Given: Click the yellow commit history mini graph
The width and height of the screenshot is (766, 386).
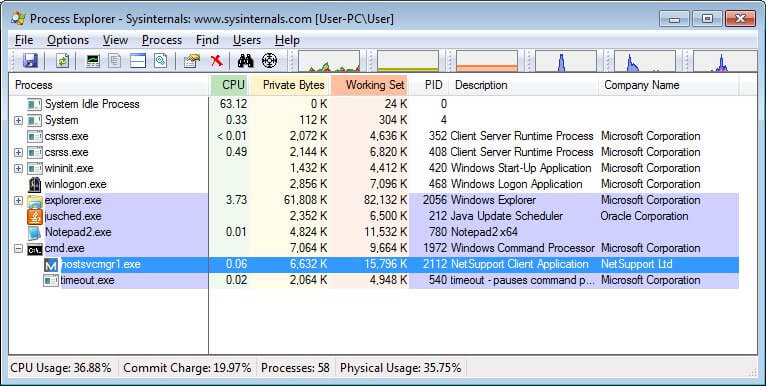Looking at the screenshot, I should (x=408, y=61).
